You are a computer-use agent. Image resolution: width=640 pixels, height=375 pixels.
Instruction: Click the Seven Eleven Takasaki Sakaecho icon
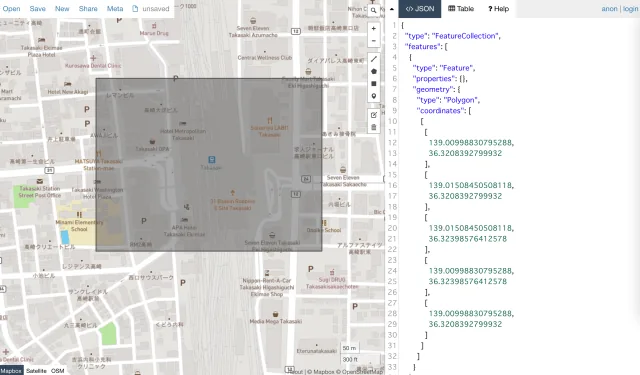pyautogui.click(x=343, y=170)
